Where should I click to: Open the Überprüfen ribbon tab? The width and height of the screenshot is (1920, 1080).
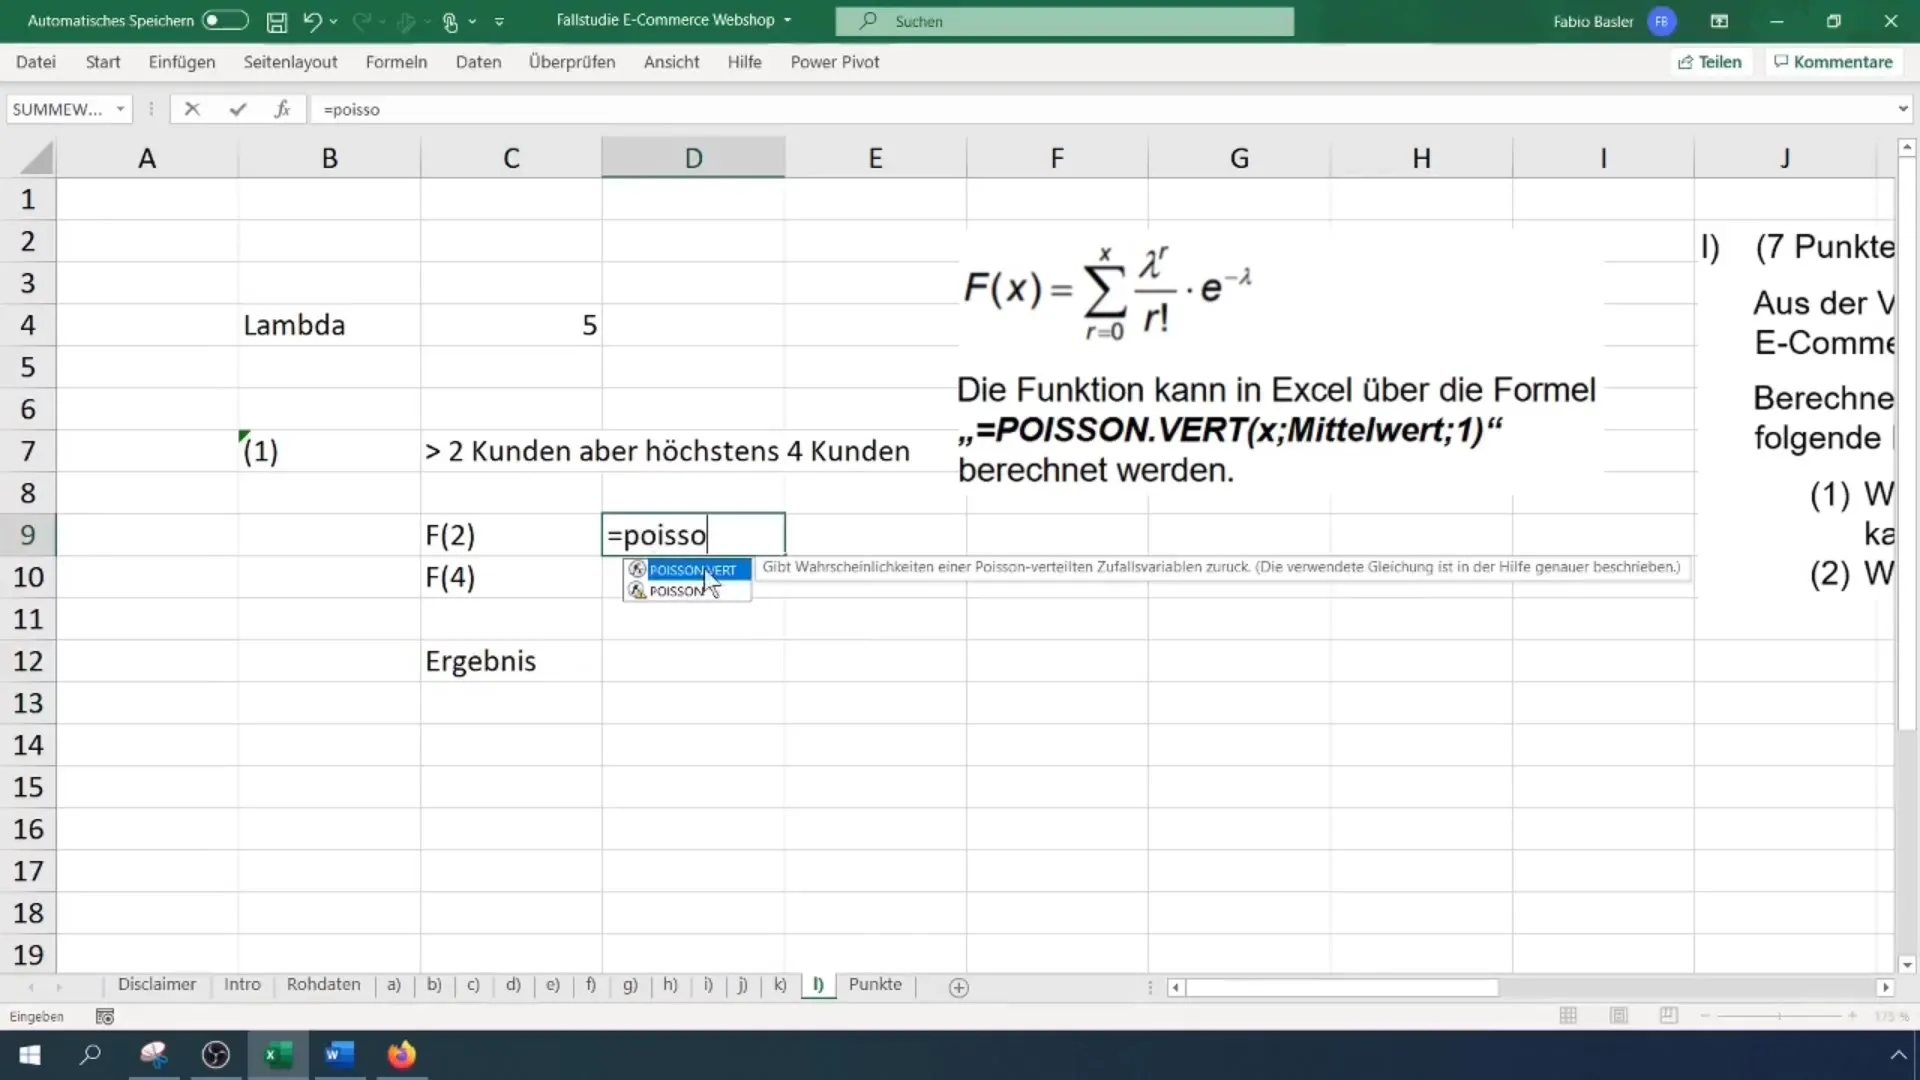point(572,62)
